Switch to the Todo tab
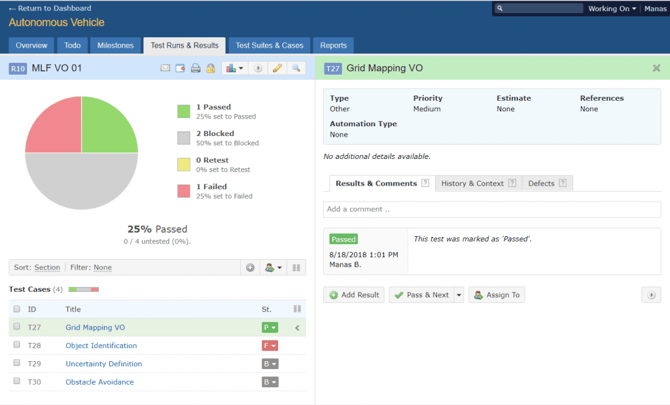670x405 pixels. tap(72, 45)
